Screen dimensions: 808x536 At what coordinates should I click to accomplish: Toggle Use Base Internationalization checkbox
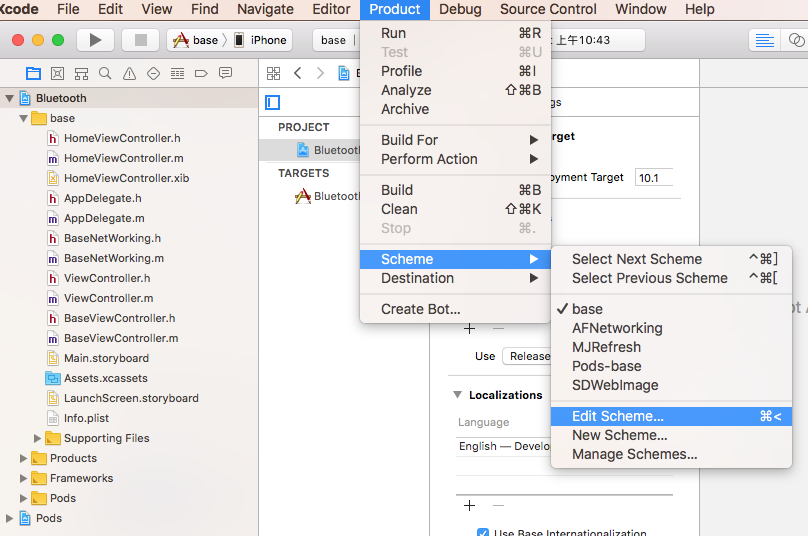pyautogui.click(x=483, y=532)
